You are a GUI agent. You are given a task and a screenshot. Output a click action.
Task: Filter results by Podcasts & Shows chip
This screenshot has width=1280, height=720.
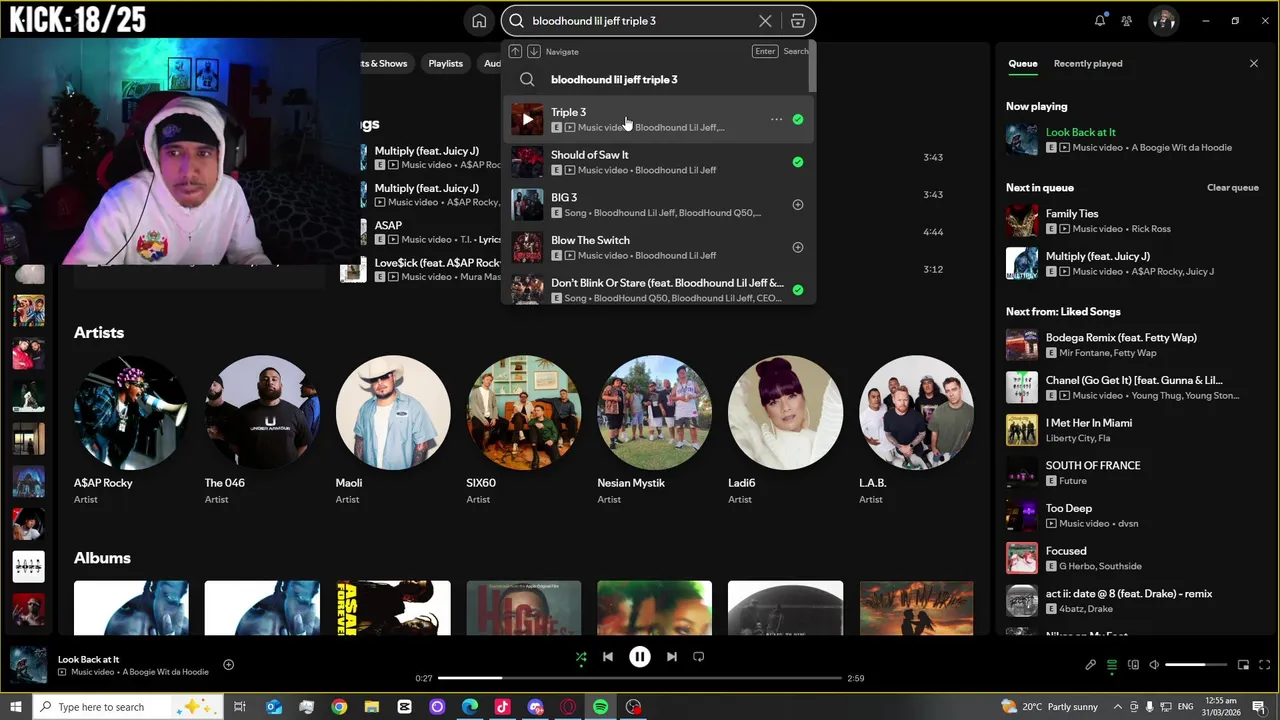pos(387,63)
